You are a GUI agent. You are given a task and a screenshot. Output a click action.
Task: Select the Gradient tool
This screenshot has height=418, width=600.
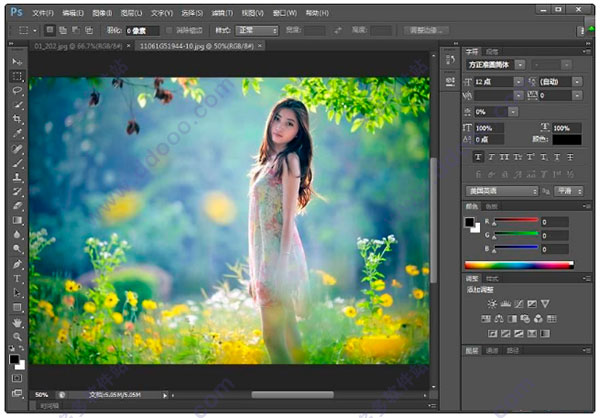point(17,220)
